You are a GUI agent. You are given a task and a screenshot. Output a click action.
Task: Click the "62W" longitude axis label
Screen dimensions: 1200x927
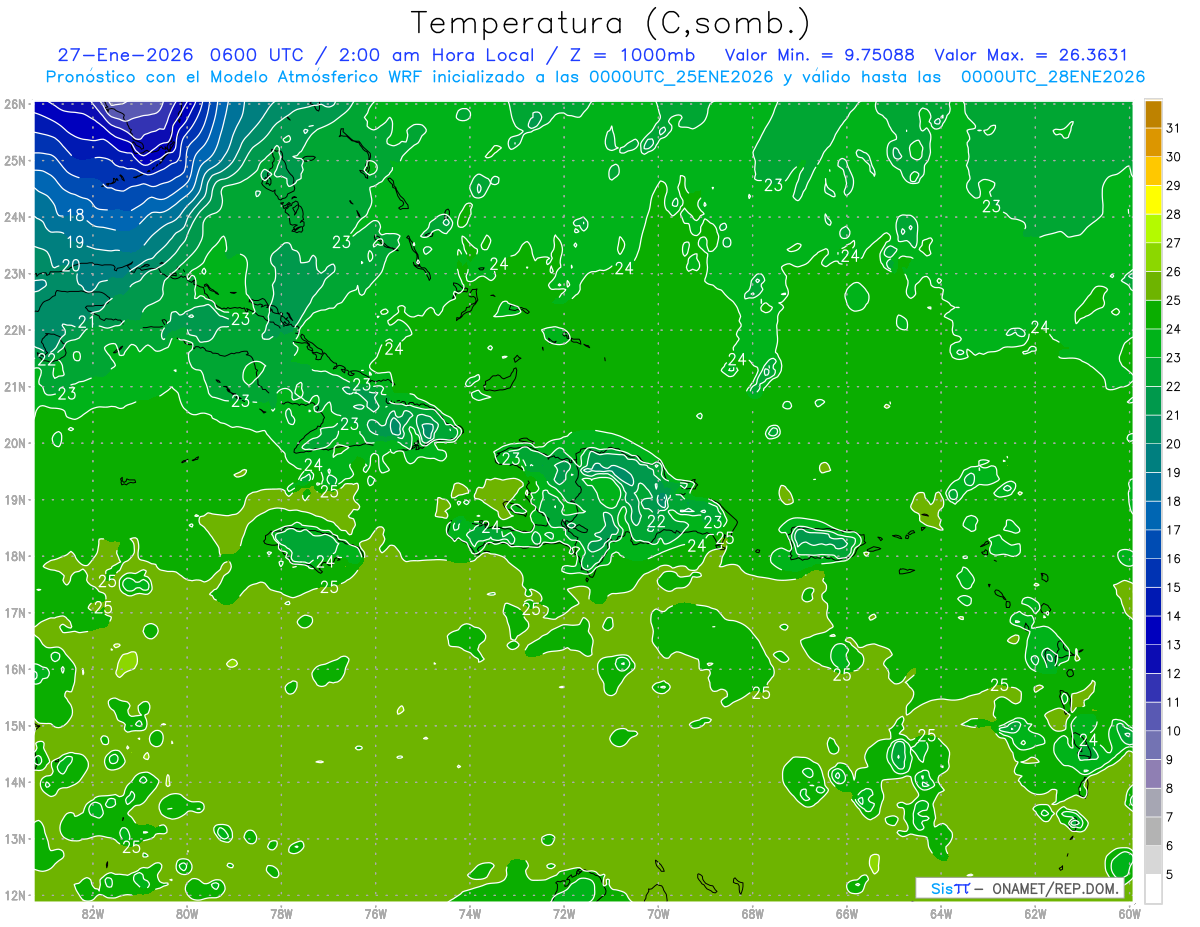[1035, 913]
